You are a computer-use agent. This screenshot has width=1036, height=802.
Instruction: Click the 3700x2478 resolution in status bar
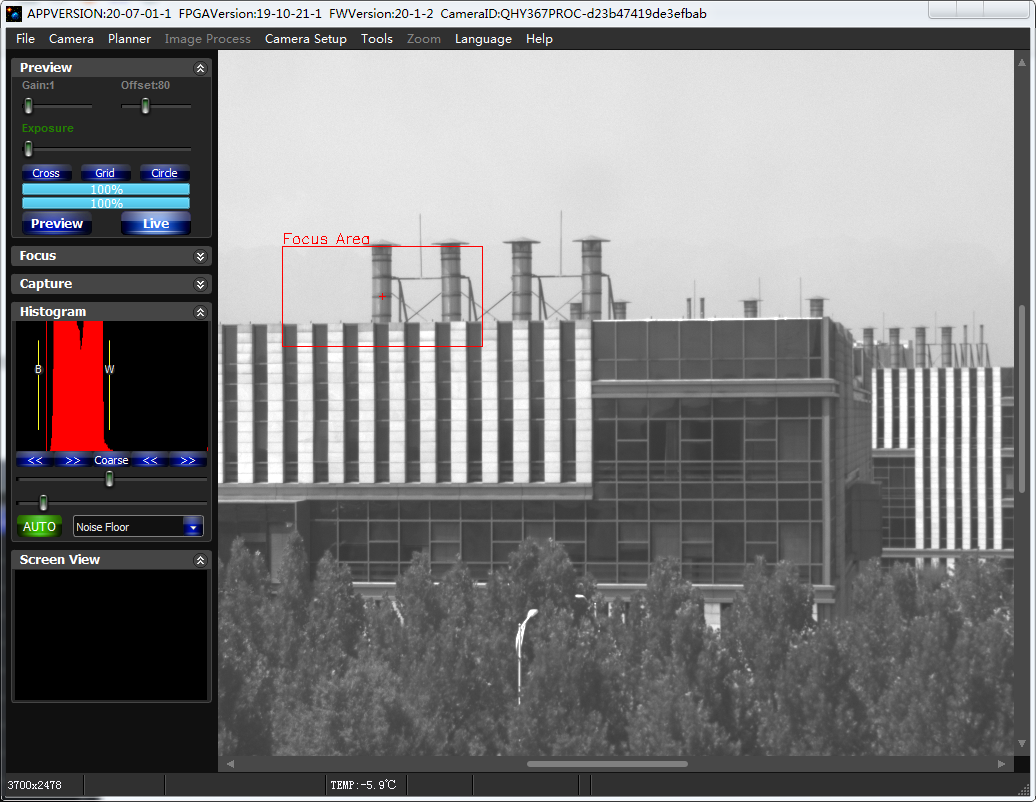tap(34, 785)
